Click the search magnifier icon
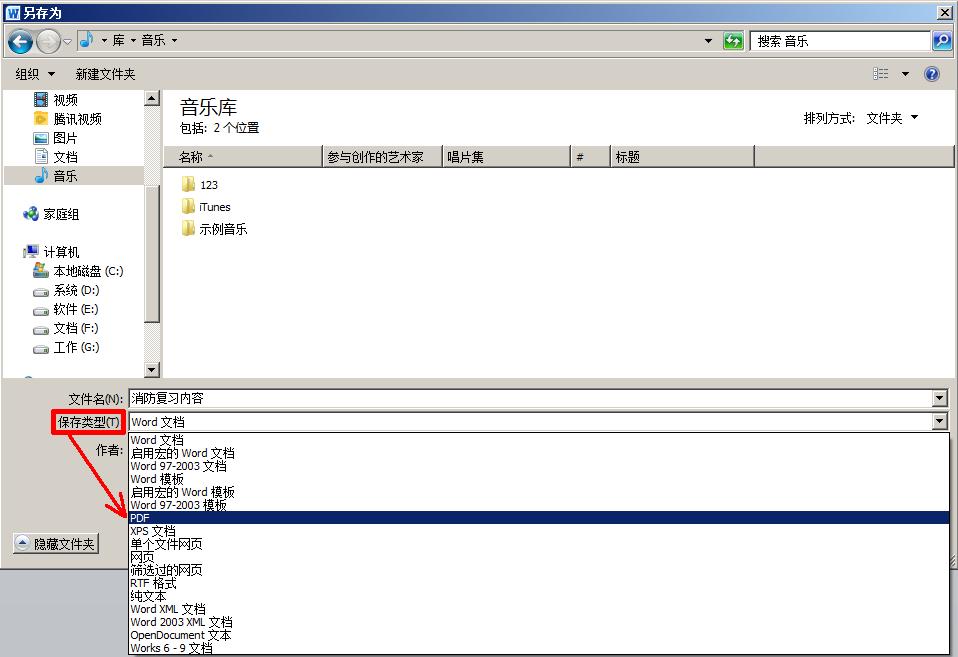 tap(942, 41)
